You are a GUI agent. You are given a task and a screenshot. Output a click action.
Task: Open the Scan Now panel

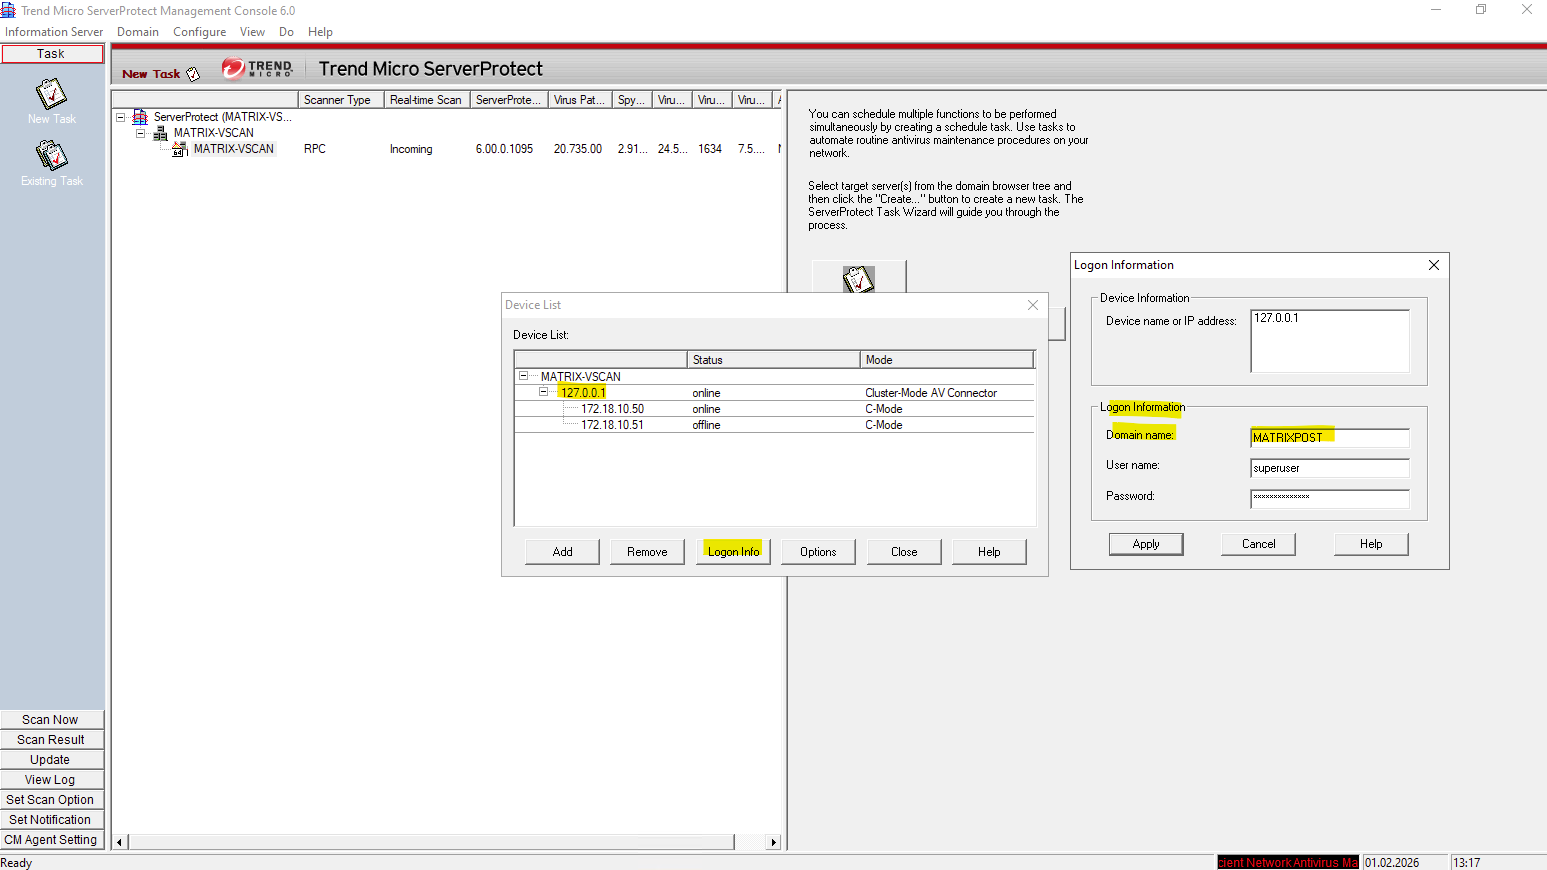click(x=51, y=720)
